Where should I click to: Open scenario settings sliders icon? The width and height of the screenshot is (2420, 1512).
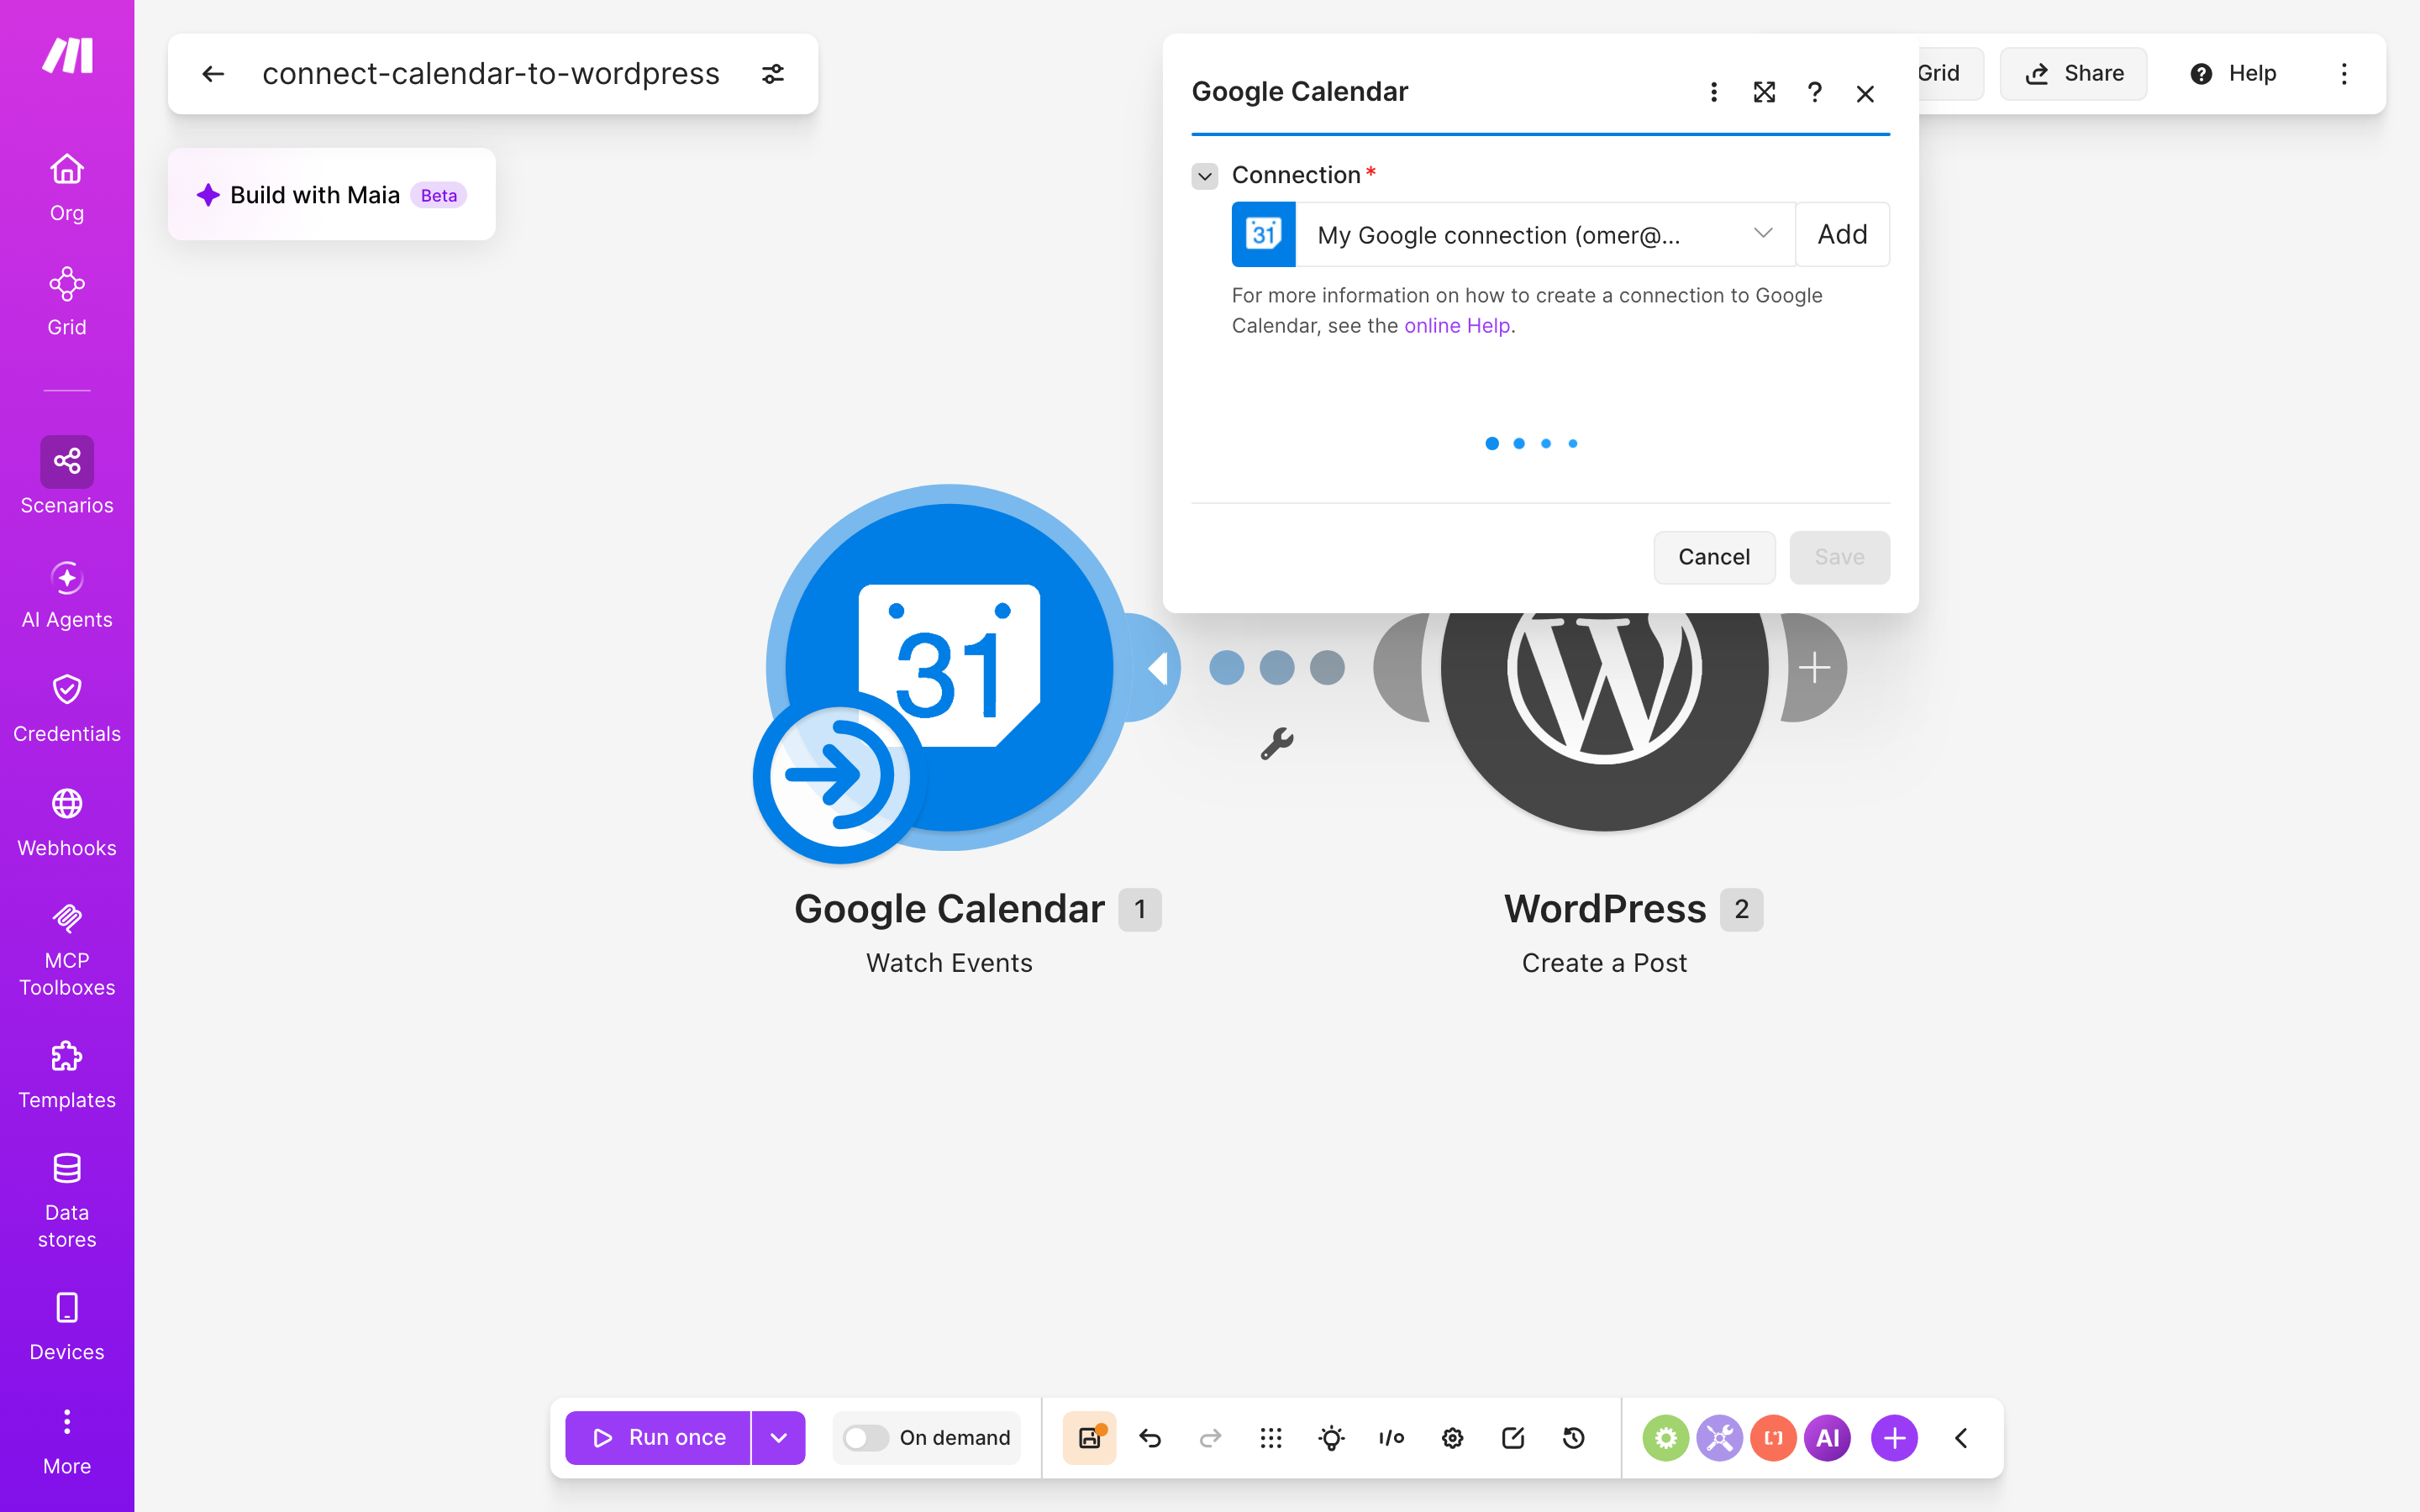(773, 74)
